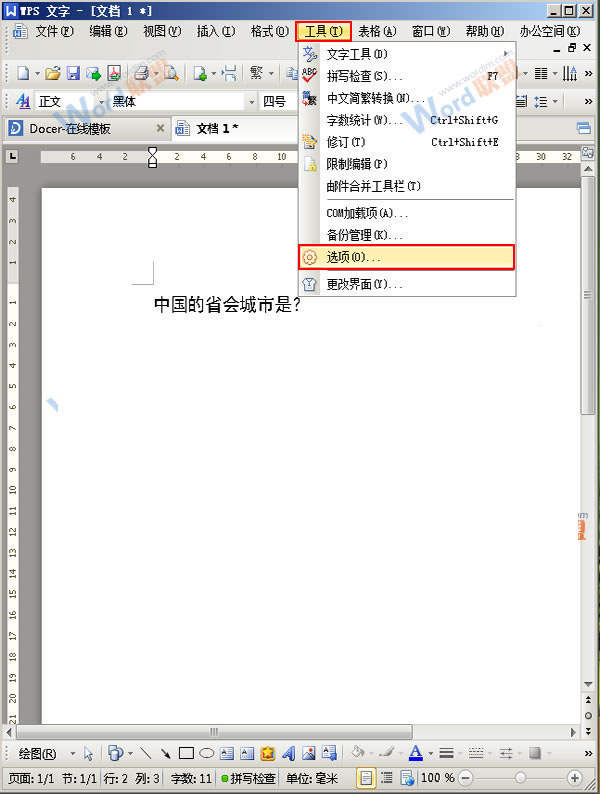Click the Dash style icon in drawing toolbar
Image resolution: width=600 pixels, height=794 pixels.
point(476,753)
